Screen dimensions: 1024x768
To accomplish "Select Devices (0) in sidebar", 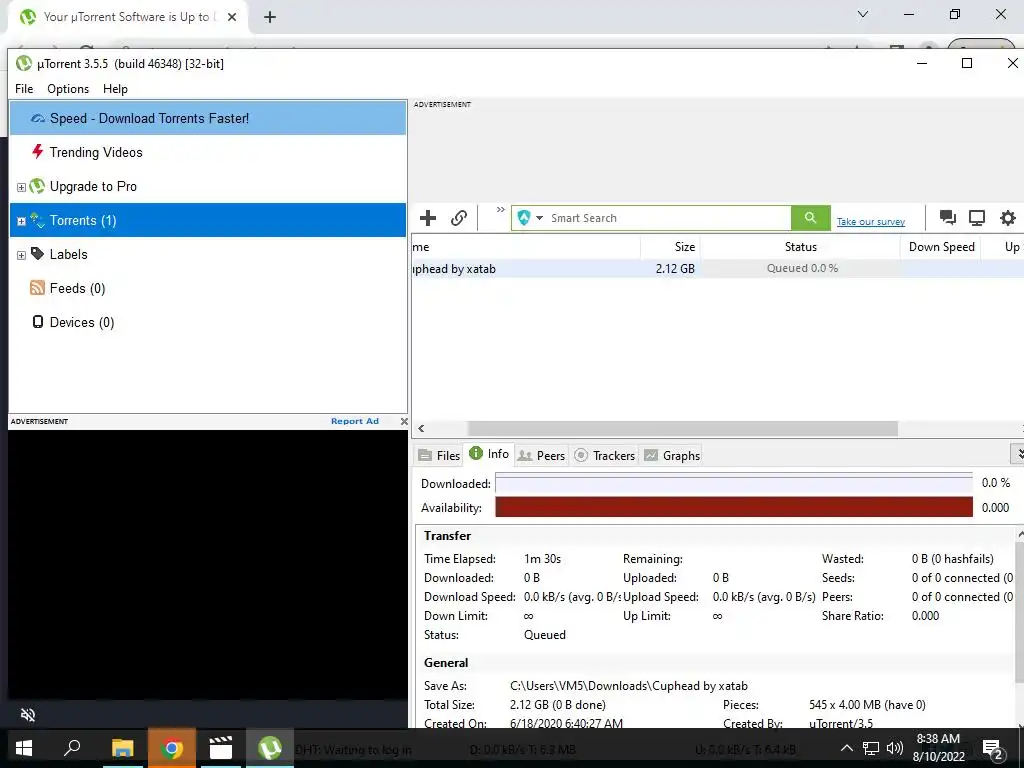I will click(x=208, y=322).
